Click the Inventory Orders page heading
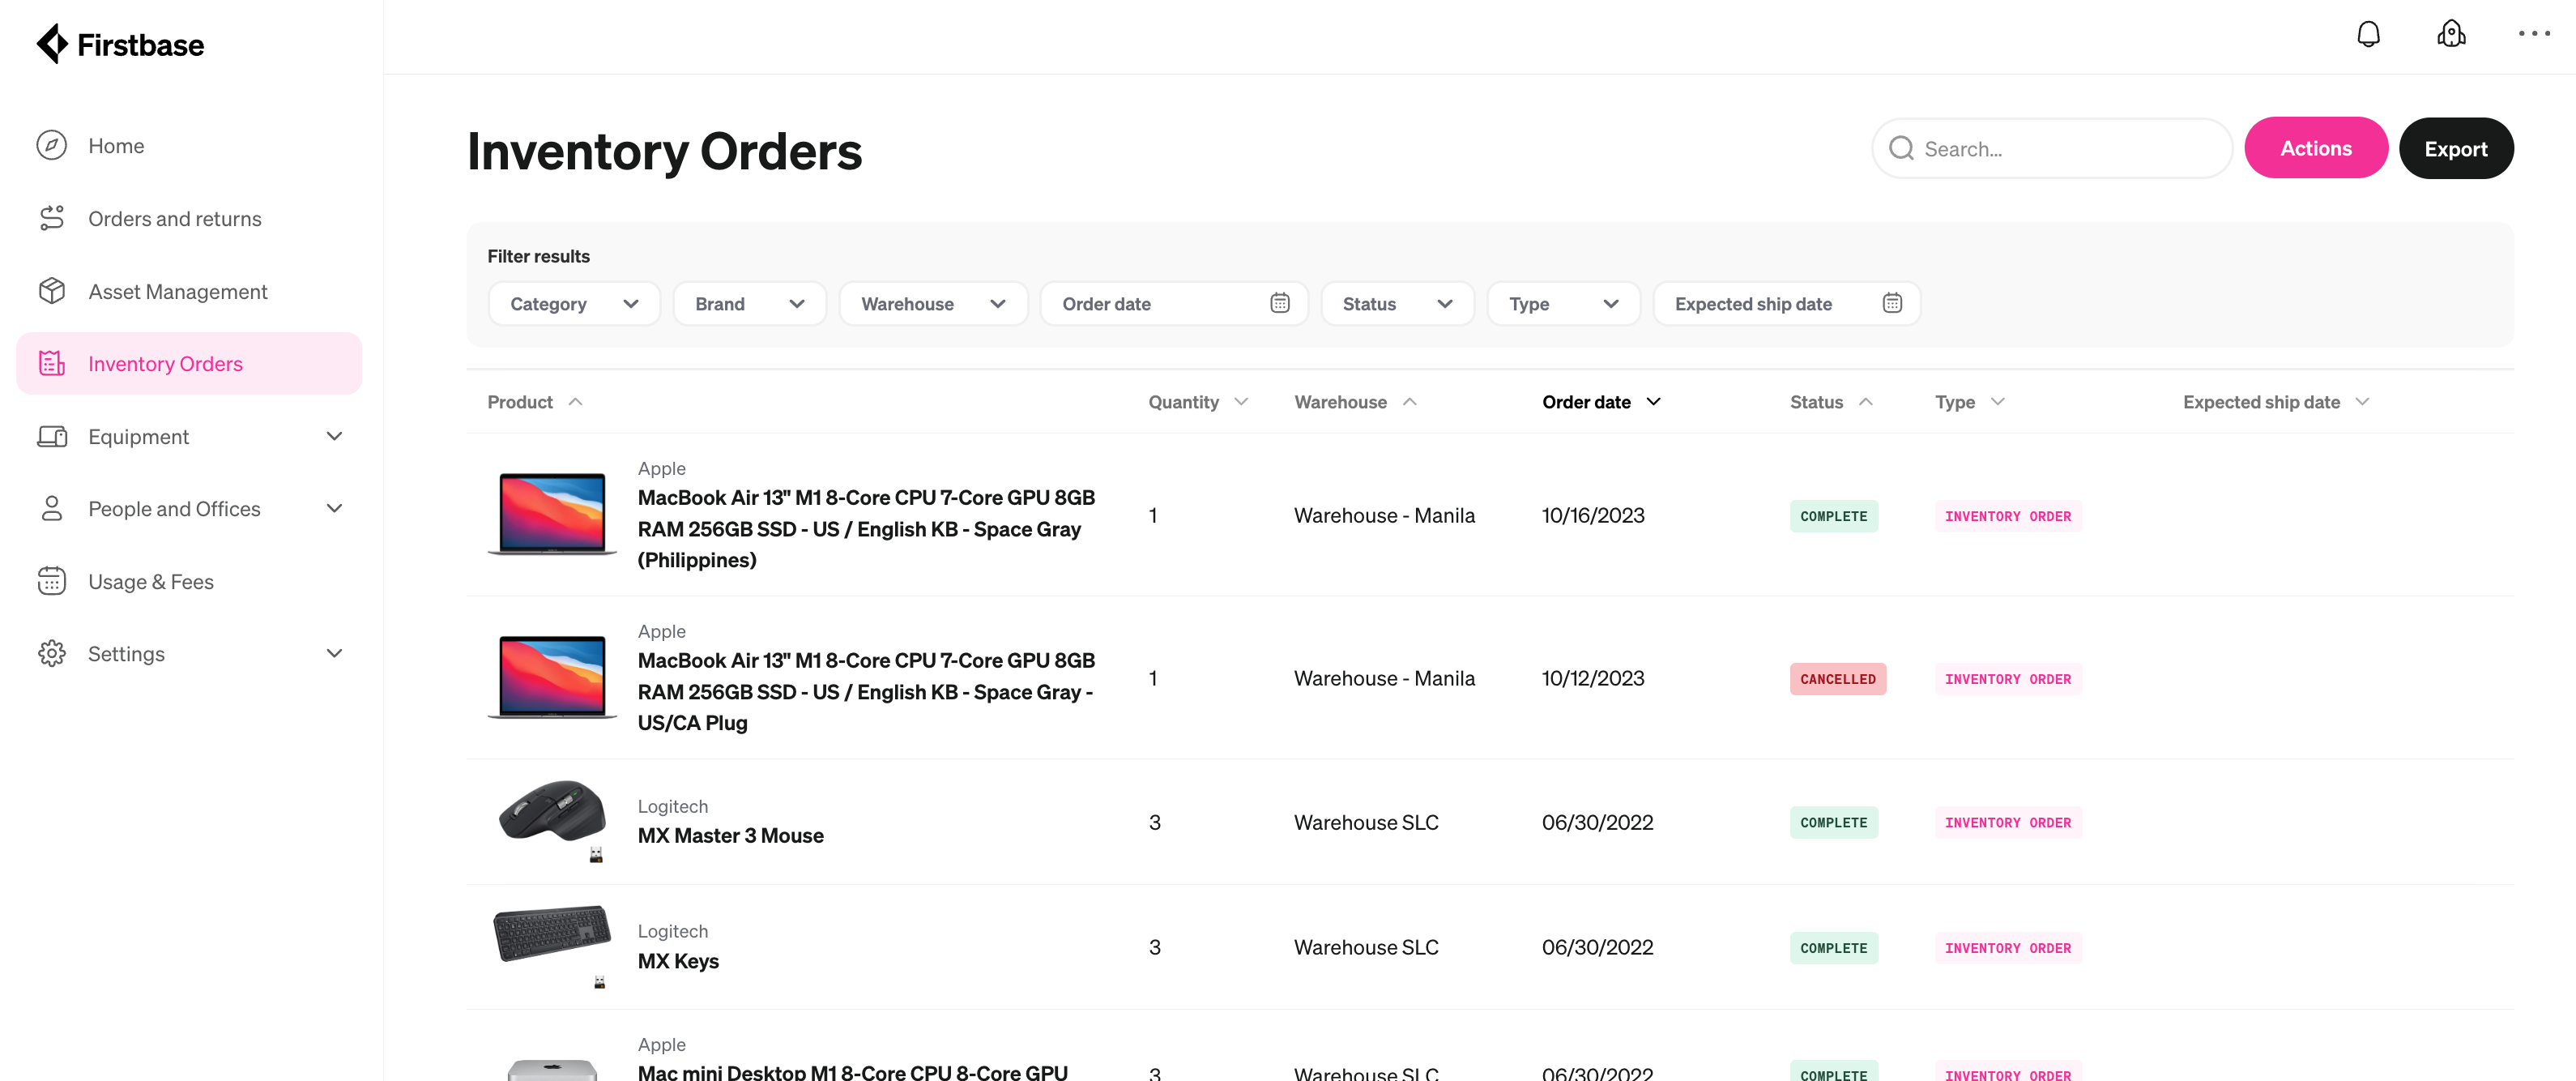2576x1081 pixels. [x=665, y=152]
